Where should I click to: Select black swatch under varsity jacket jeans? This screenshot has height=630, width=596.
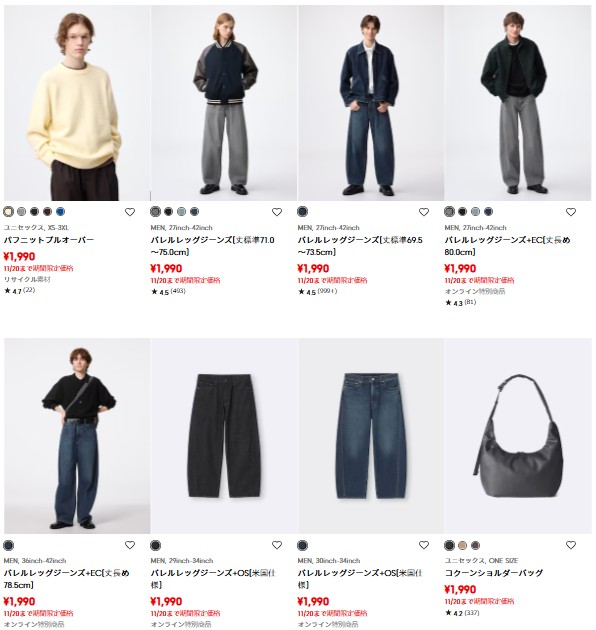point(168,211)
